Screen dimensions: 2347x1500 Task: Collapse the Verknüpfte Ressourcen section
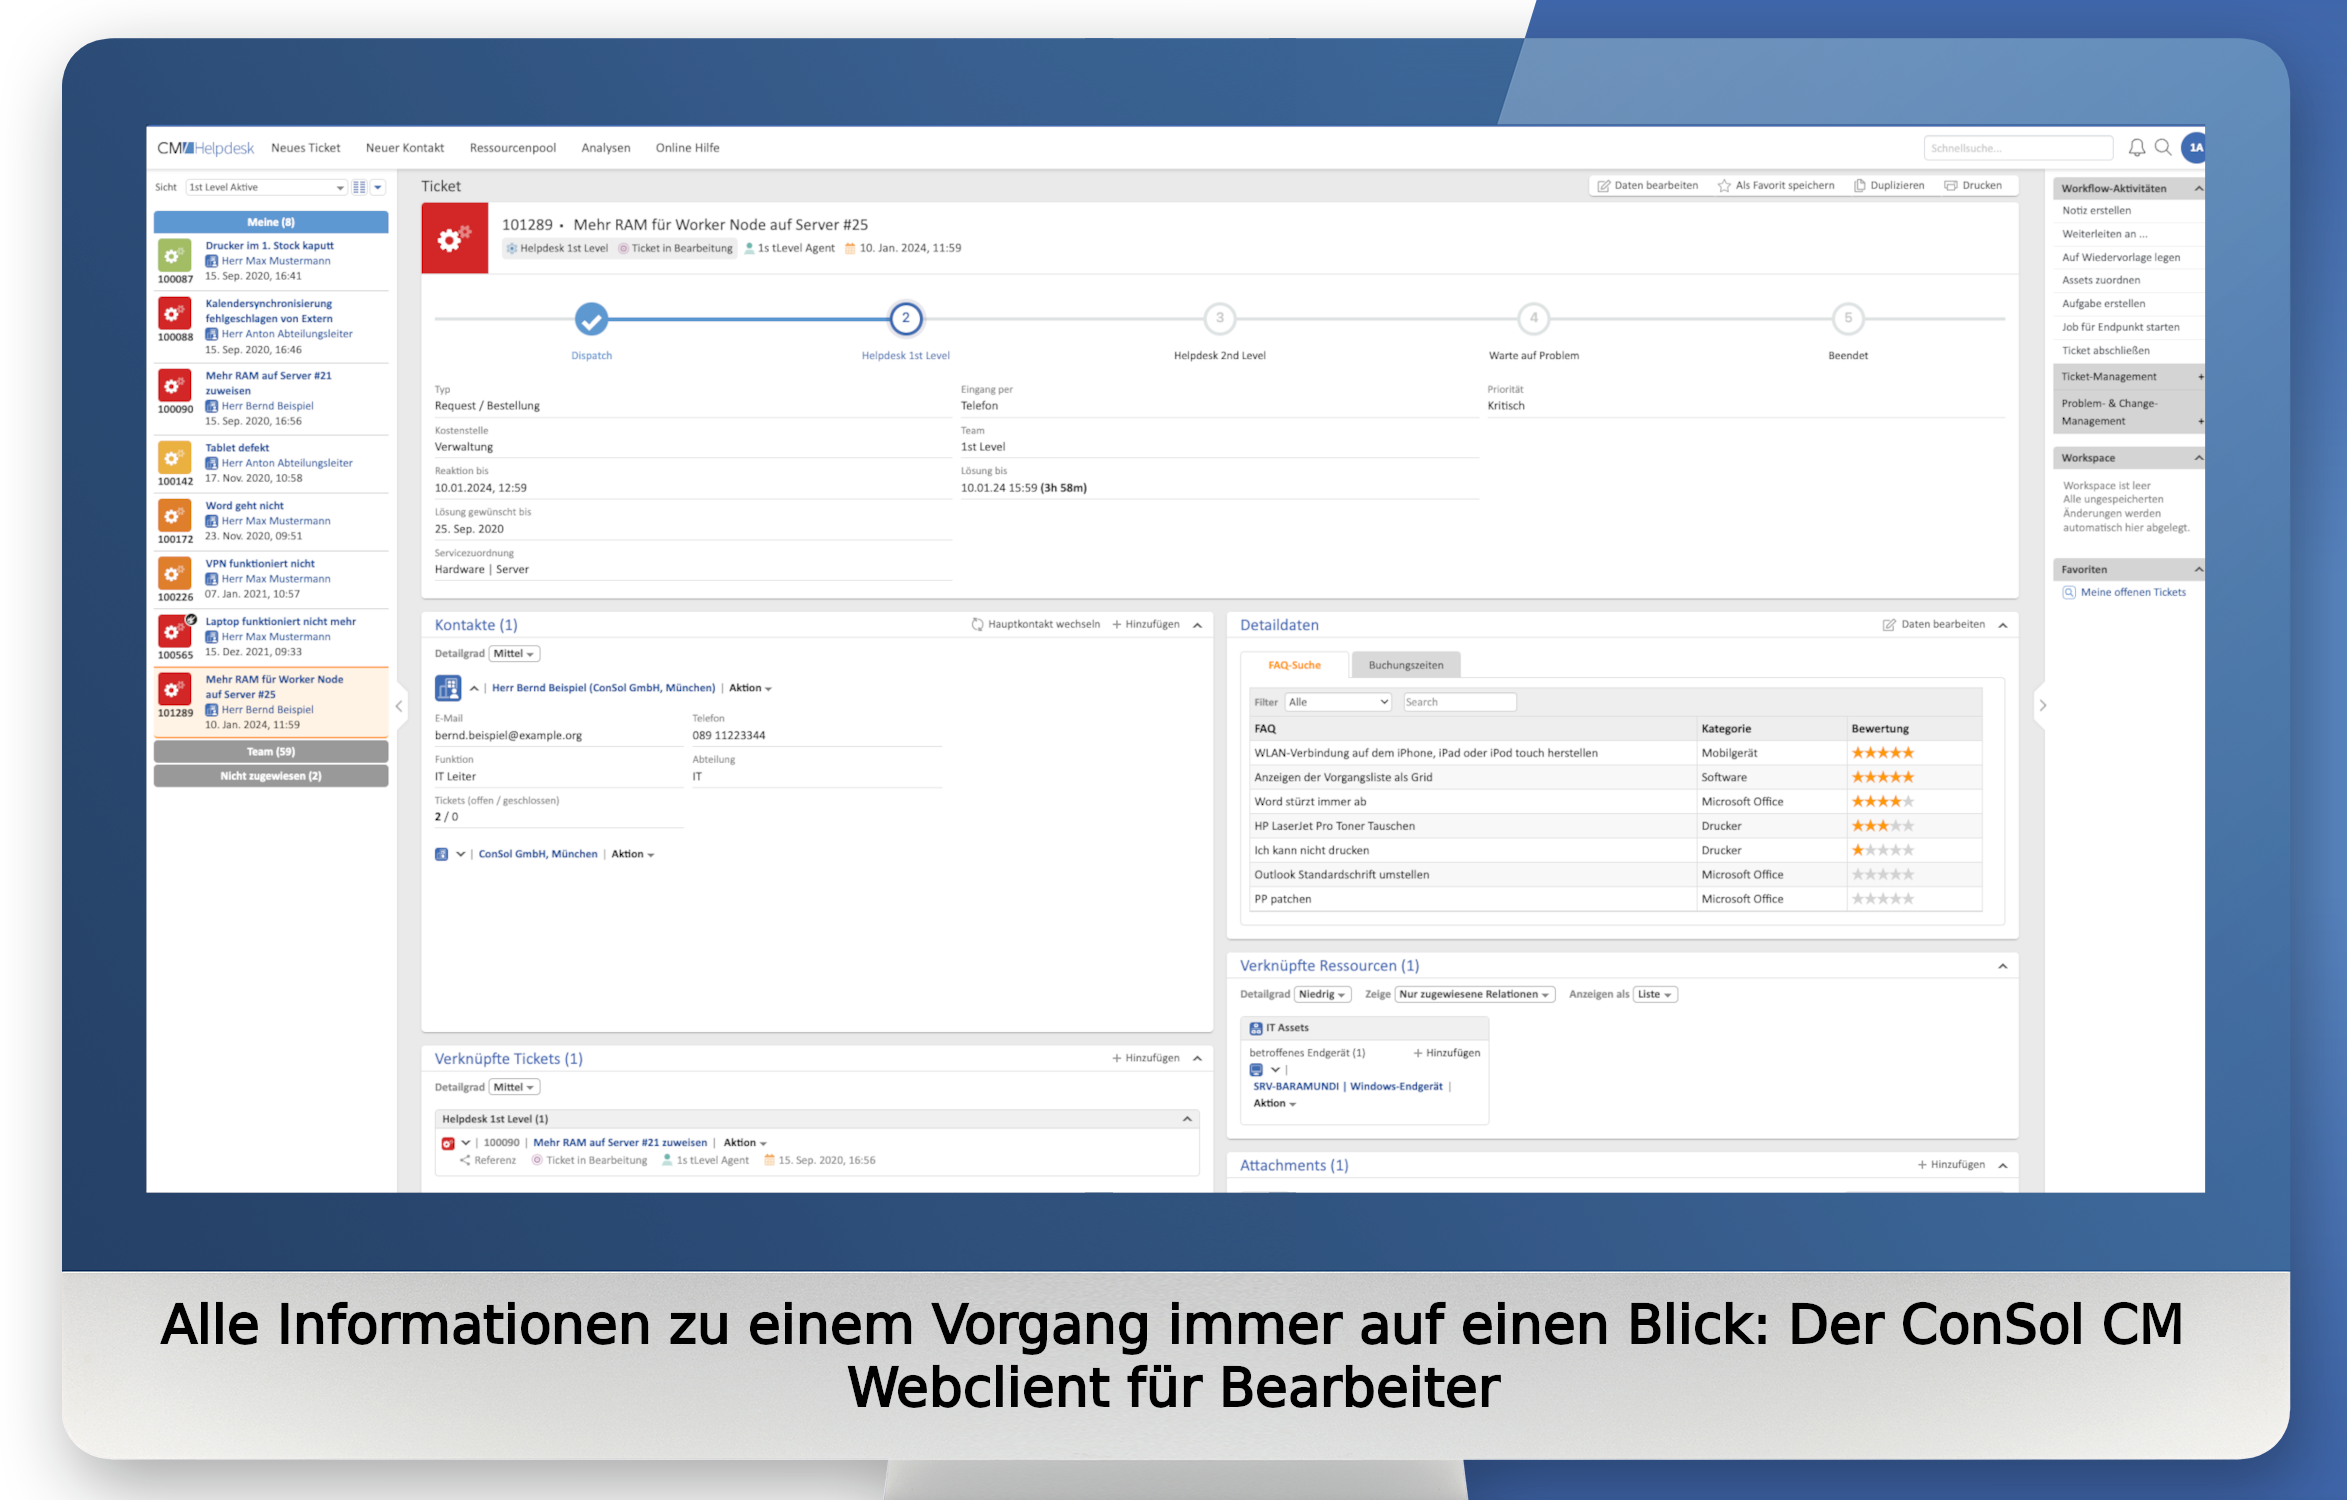point(2002,965)
